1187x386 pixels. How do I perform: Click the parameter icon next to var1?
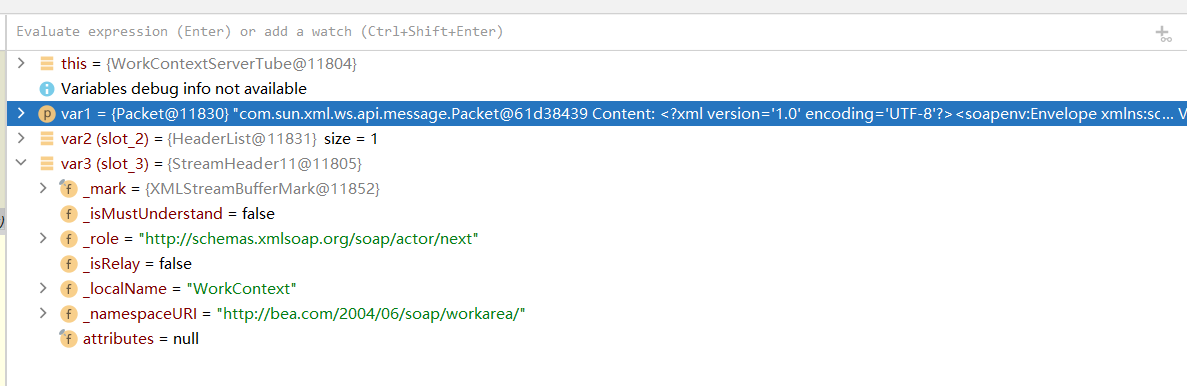[47, 114]
